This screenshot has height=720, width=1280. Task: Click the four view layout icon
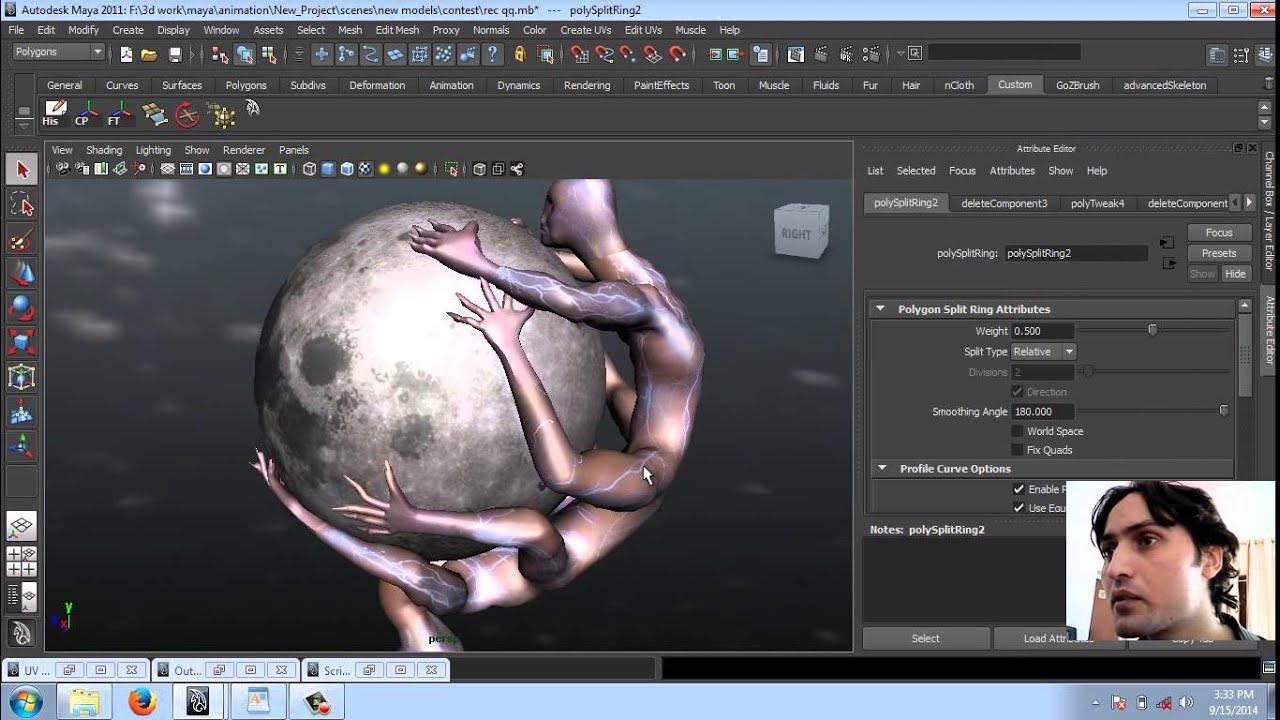[x=22, y=561]
